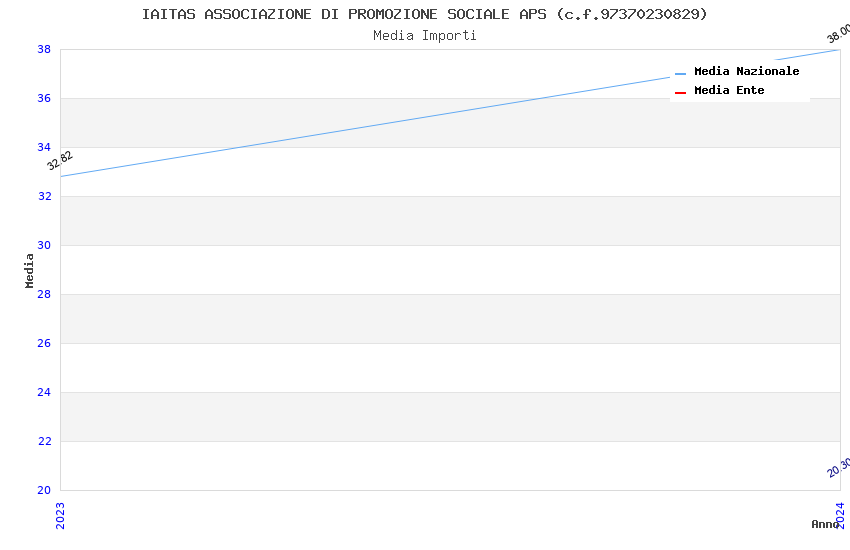The image size is (850, 550).
Task: Click the vertical Media y-axis title
Action: tap(30, 270)
